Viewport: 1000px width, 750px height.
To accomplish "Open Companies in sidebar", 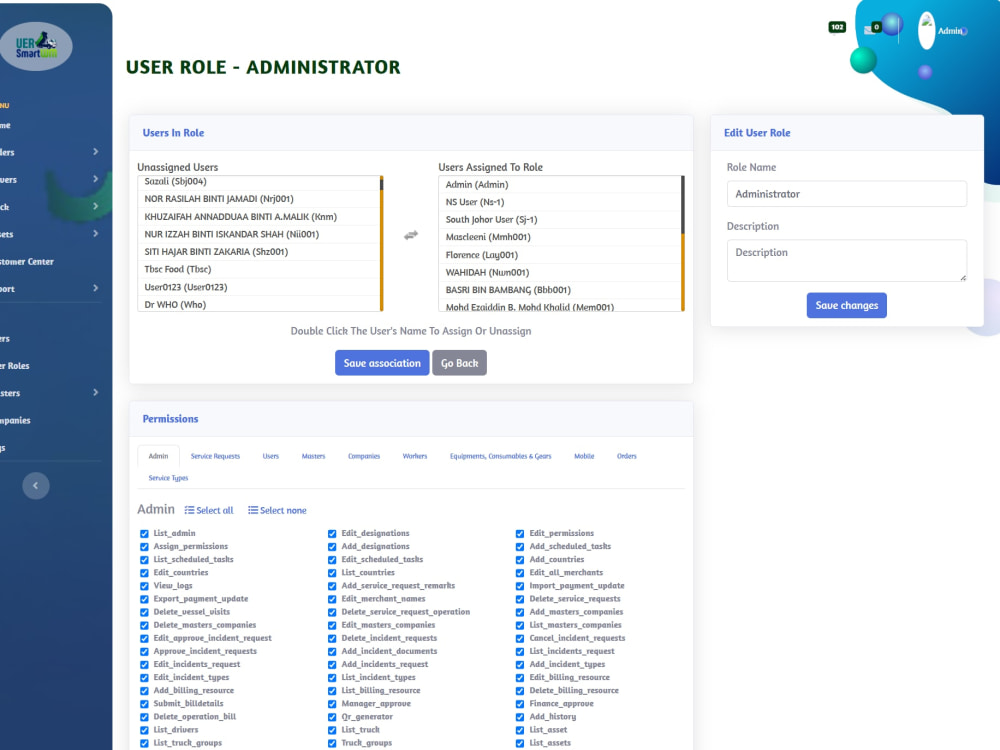I will tap(15, 420).
